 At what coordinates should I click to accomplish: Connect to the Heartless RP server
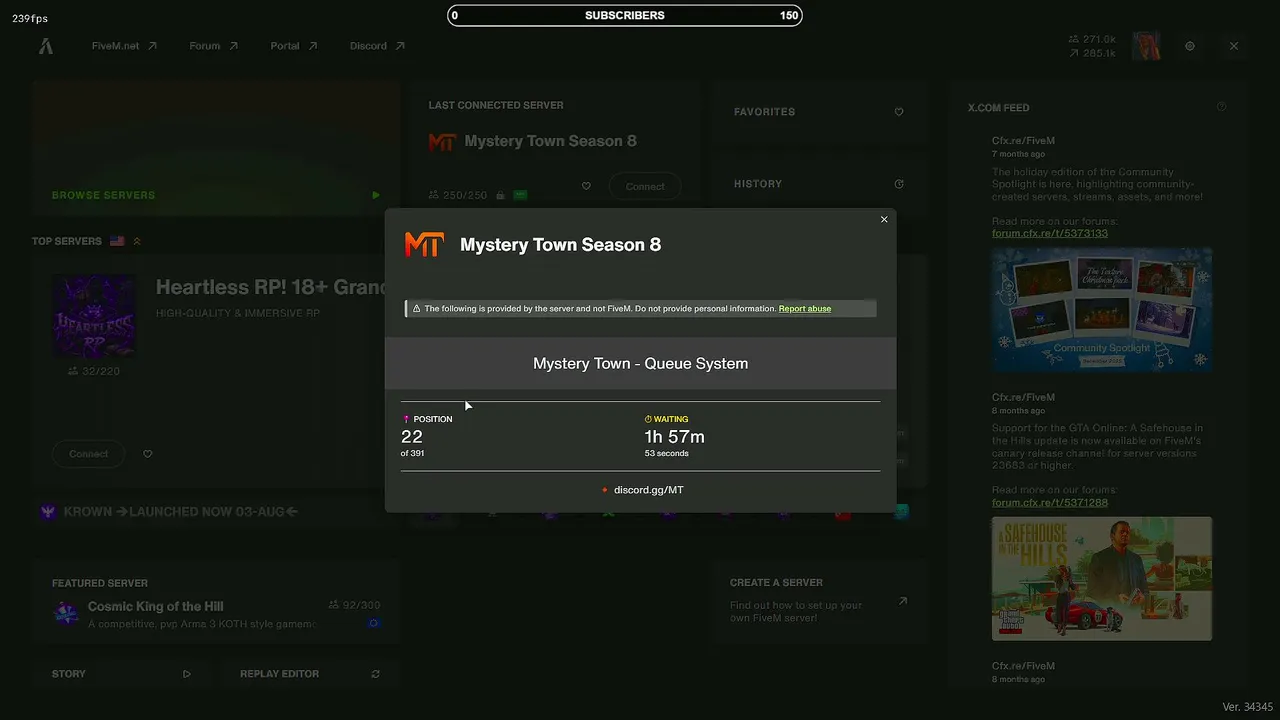88,454
